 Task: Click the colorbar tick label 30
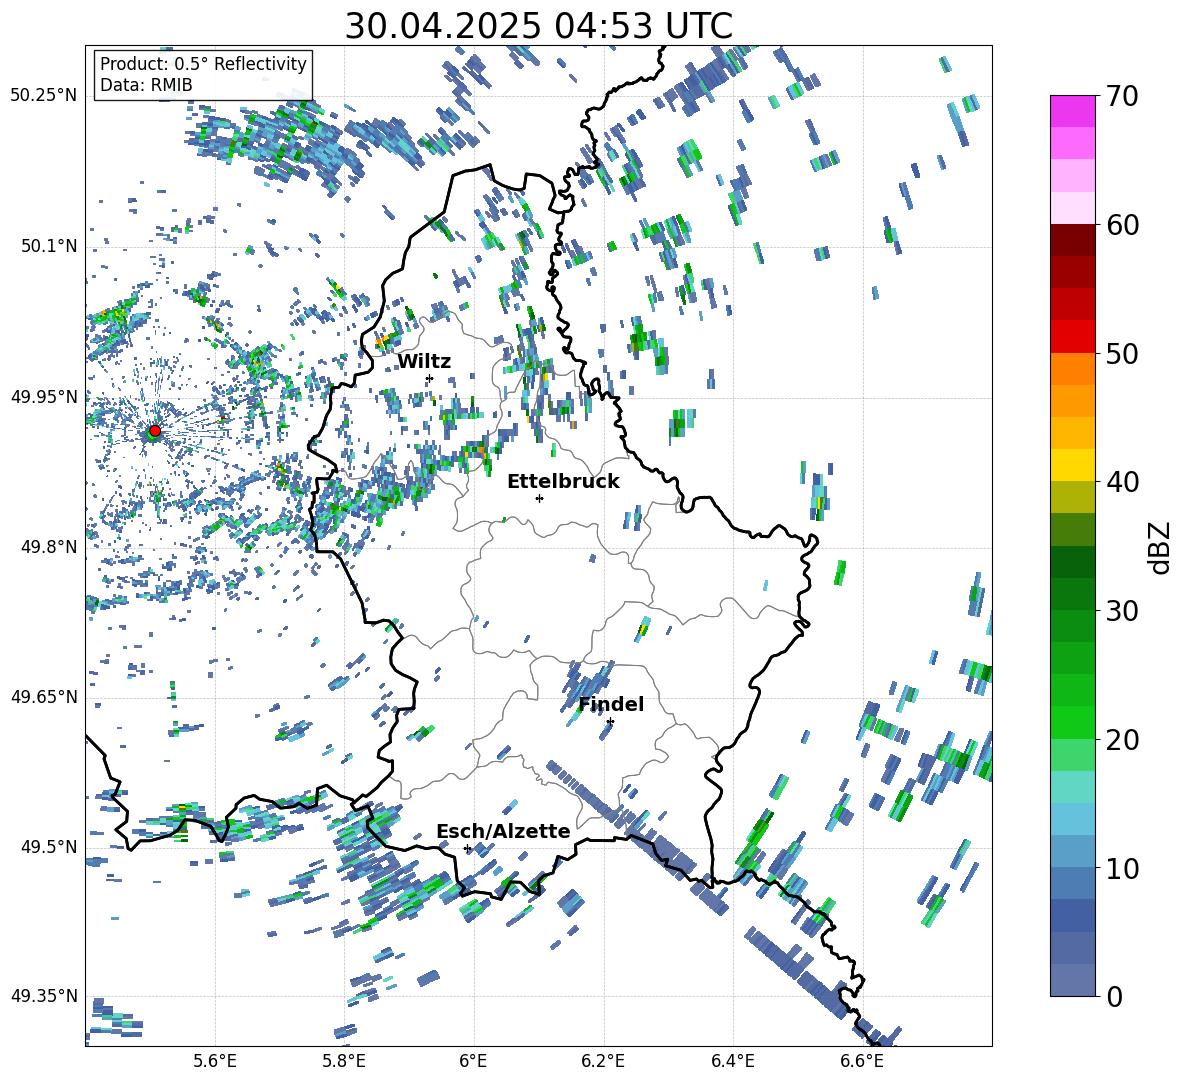pyautogui.click(x=1121, y=611)
